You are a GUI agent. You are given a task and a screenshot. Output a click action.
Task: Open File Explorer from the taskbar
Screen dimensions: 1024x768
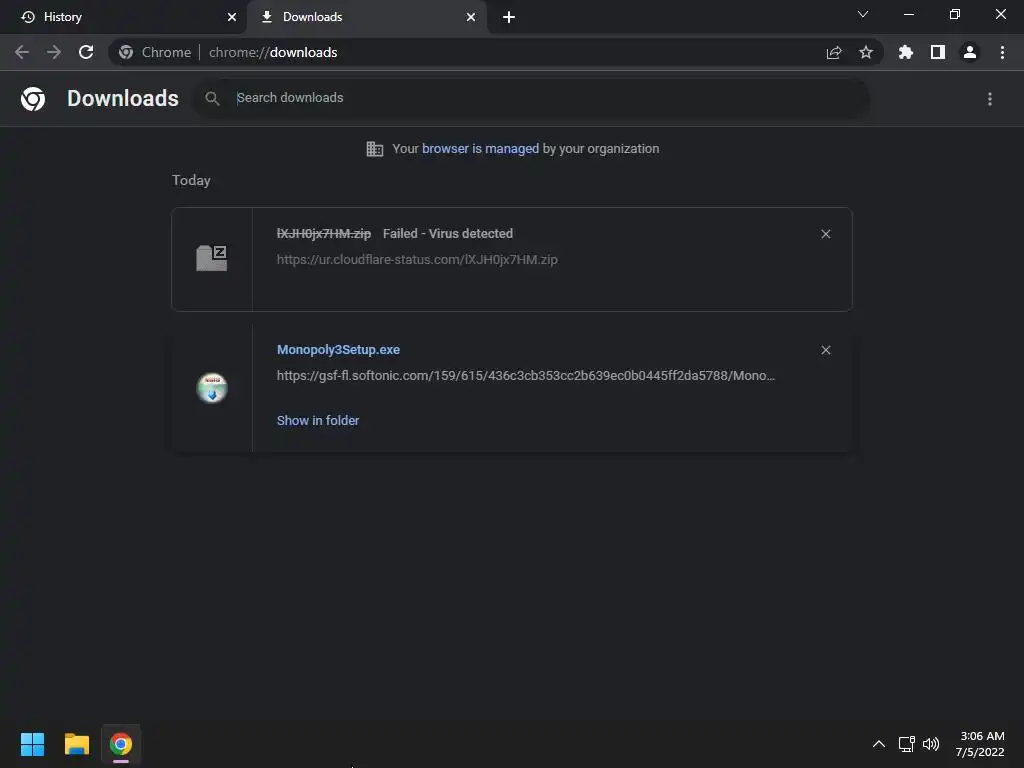(x=76, y=744)
